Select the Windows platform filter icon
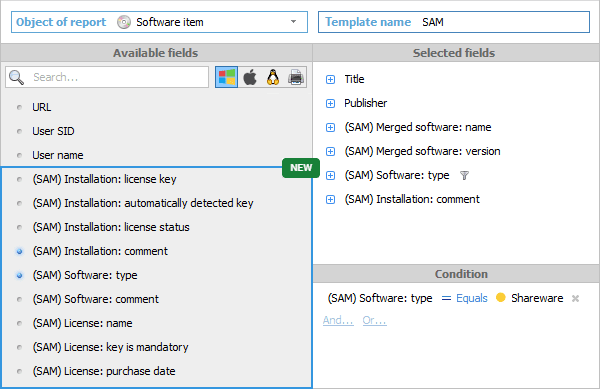The height and width of the screenshot is (389, 600). tap(227, 77)
